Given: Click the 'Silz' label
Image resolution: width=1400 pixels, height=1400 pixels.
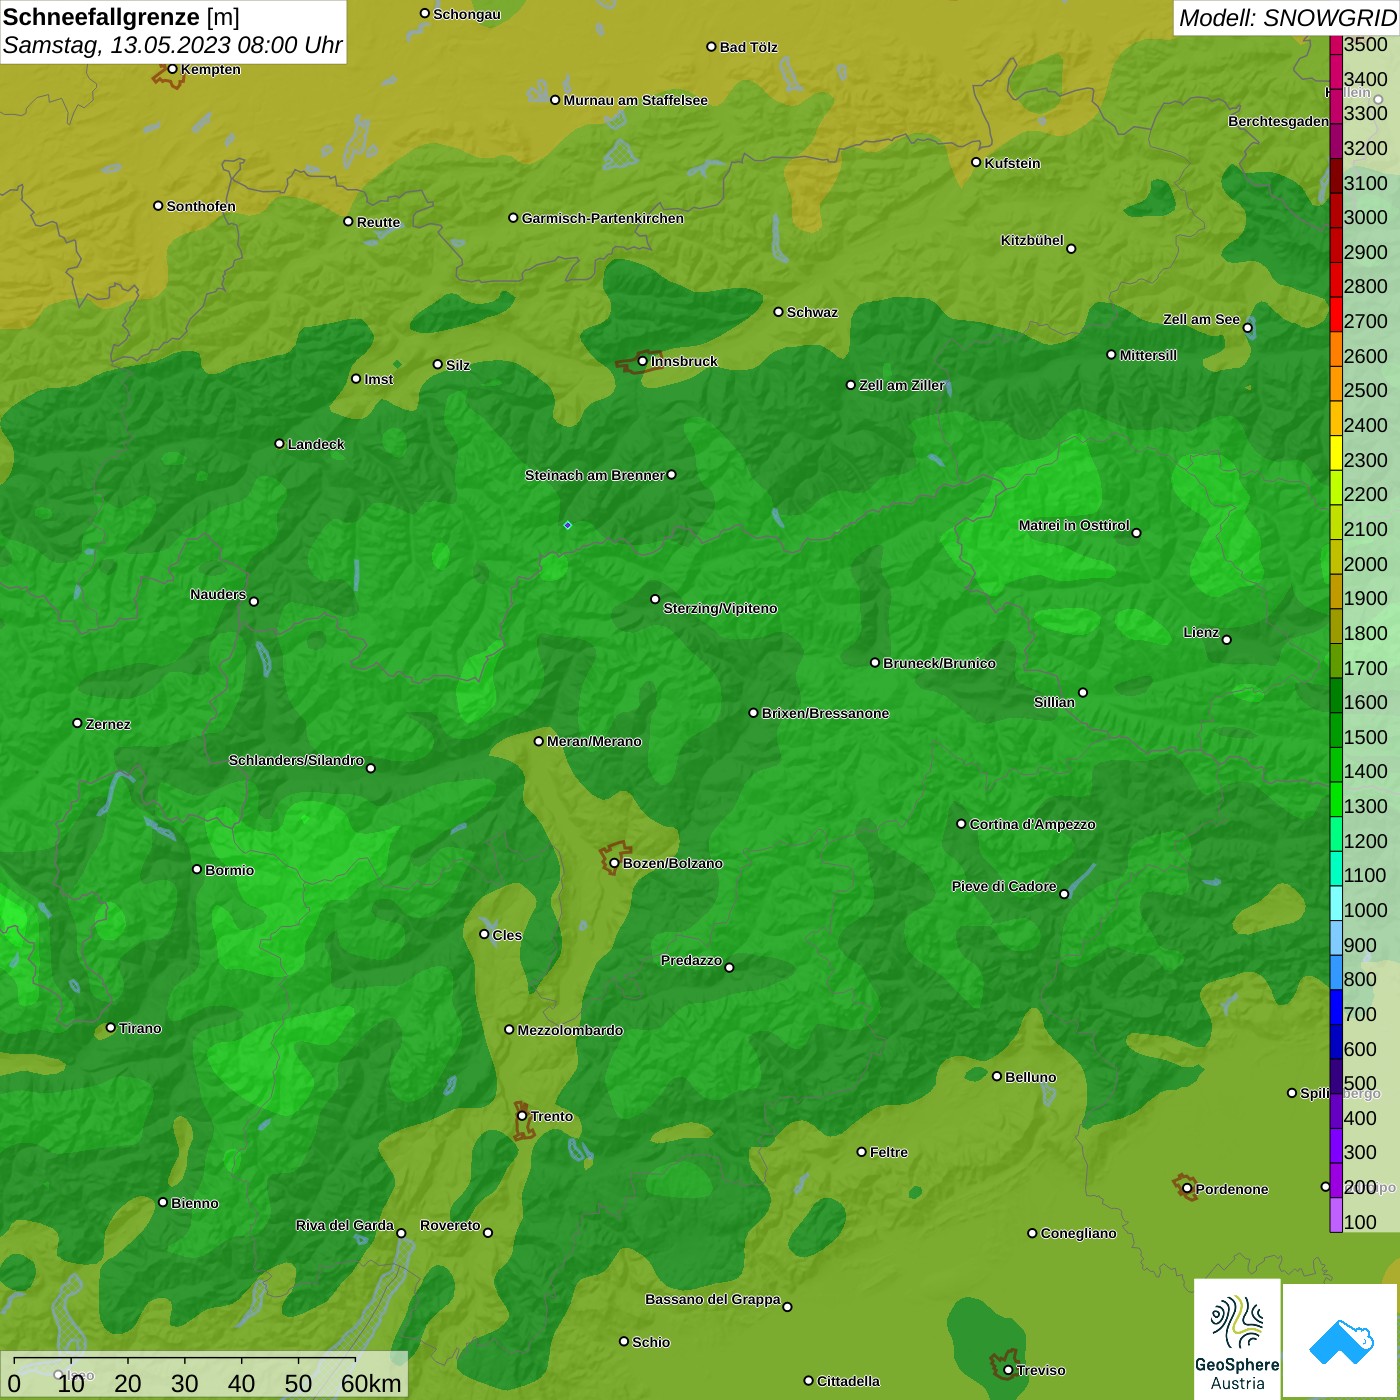Looking at the screenshot, I should point(458,365).
